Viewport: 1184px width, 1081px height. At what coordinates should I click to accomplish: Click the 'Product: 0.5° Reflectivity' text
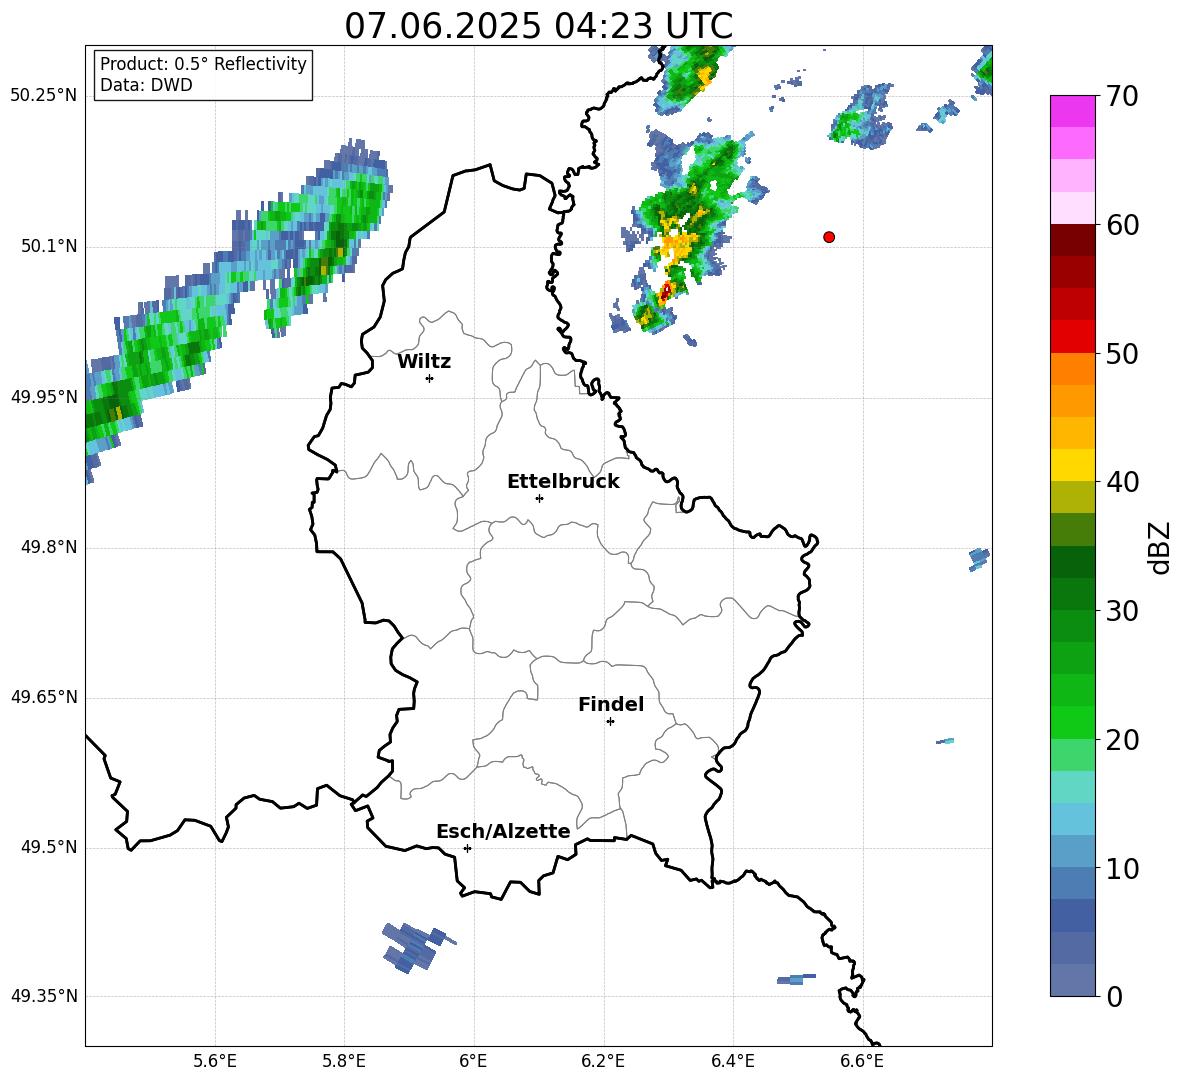[x=203, y=64]
